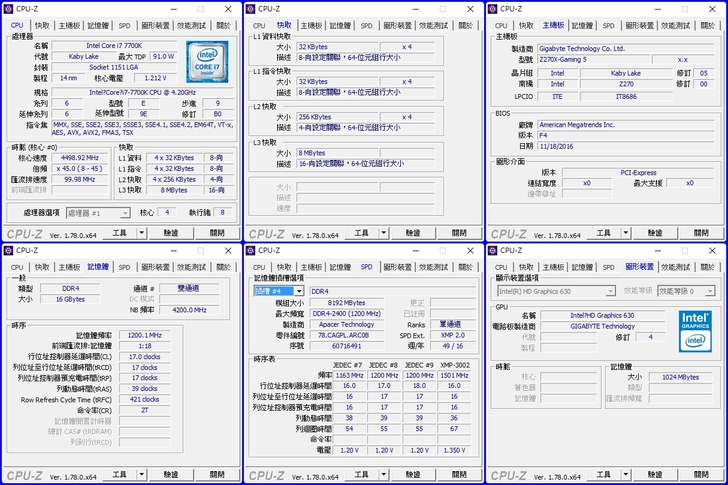Click the XMP-3002 voltage '1.350 V' cell
This screenshot has width=728, height=485.
pos(454,450)
